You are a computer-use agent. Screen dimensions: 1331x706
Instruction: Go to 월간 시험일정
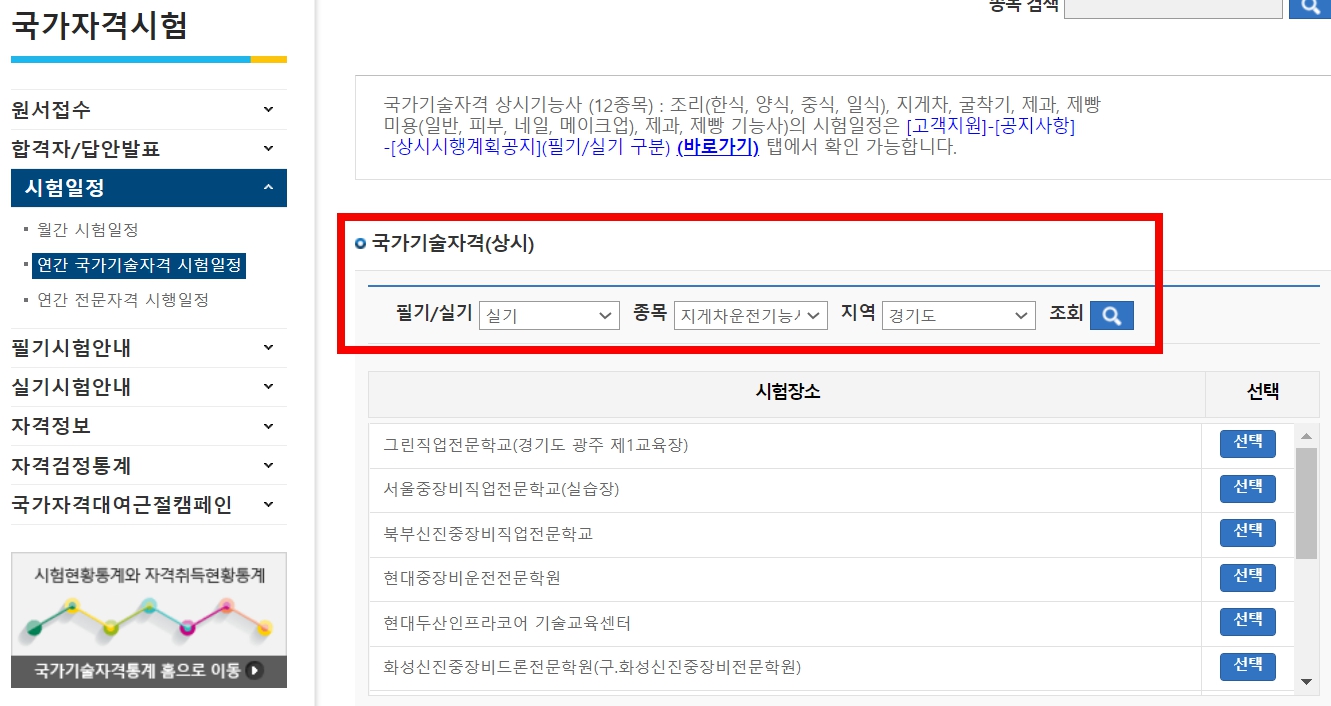click(88, 230)
